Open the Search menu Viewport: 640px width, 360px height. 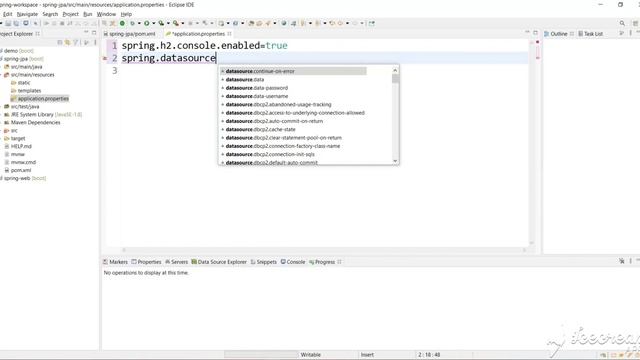(50, 14)
